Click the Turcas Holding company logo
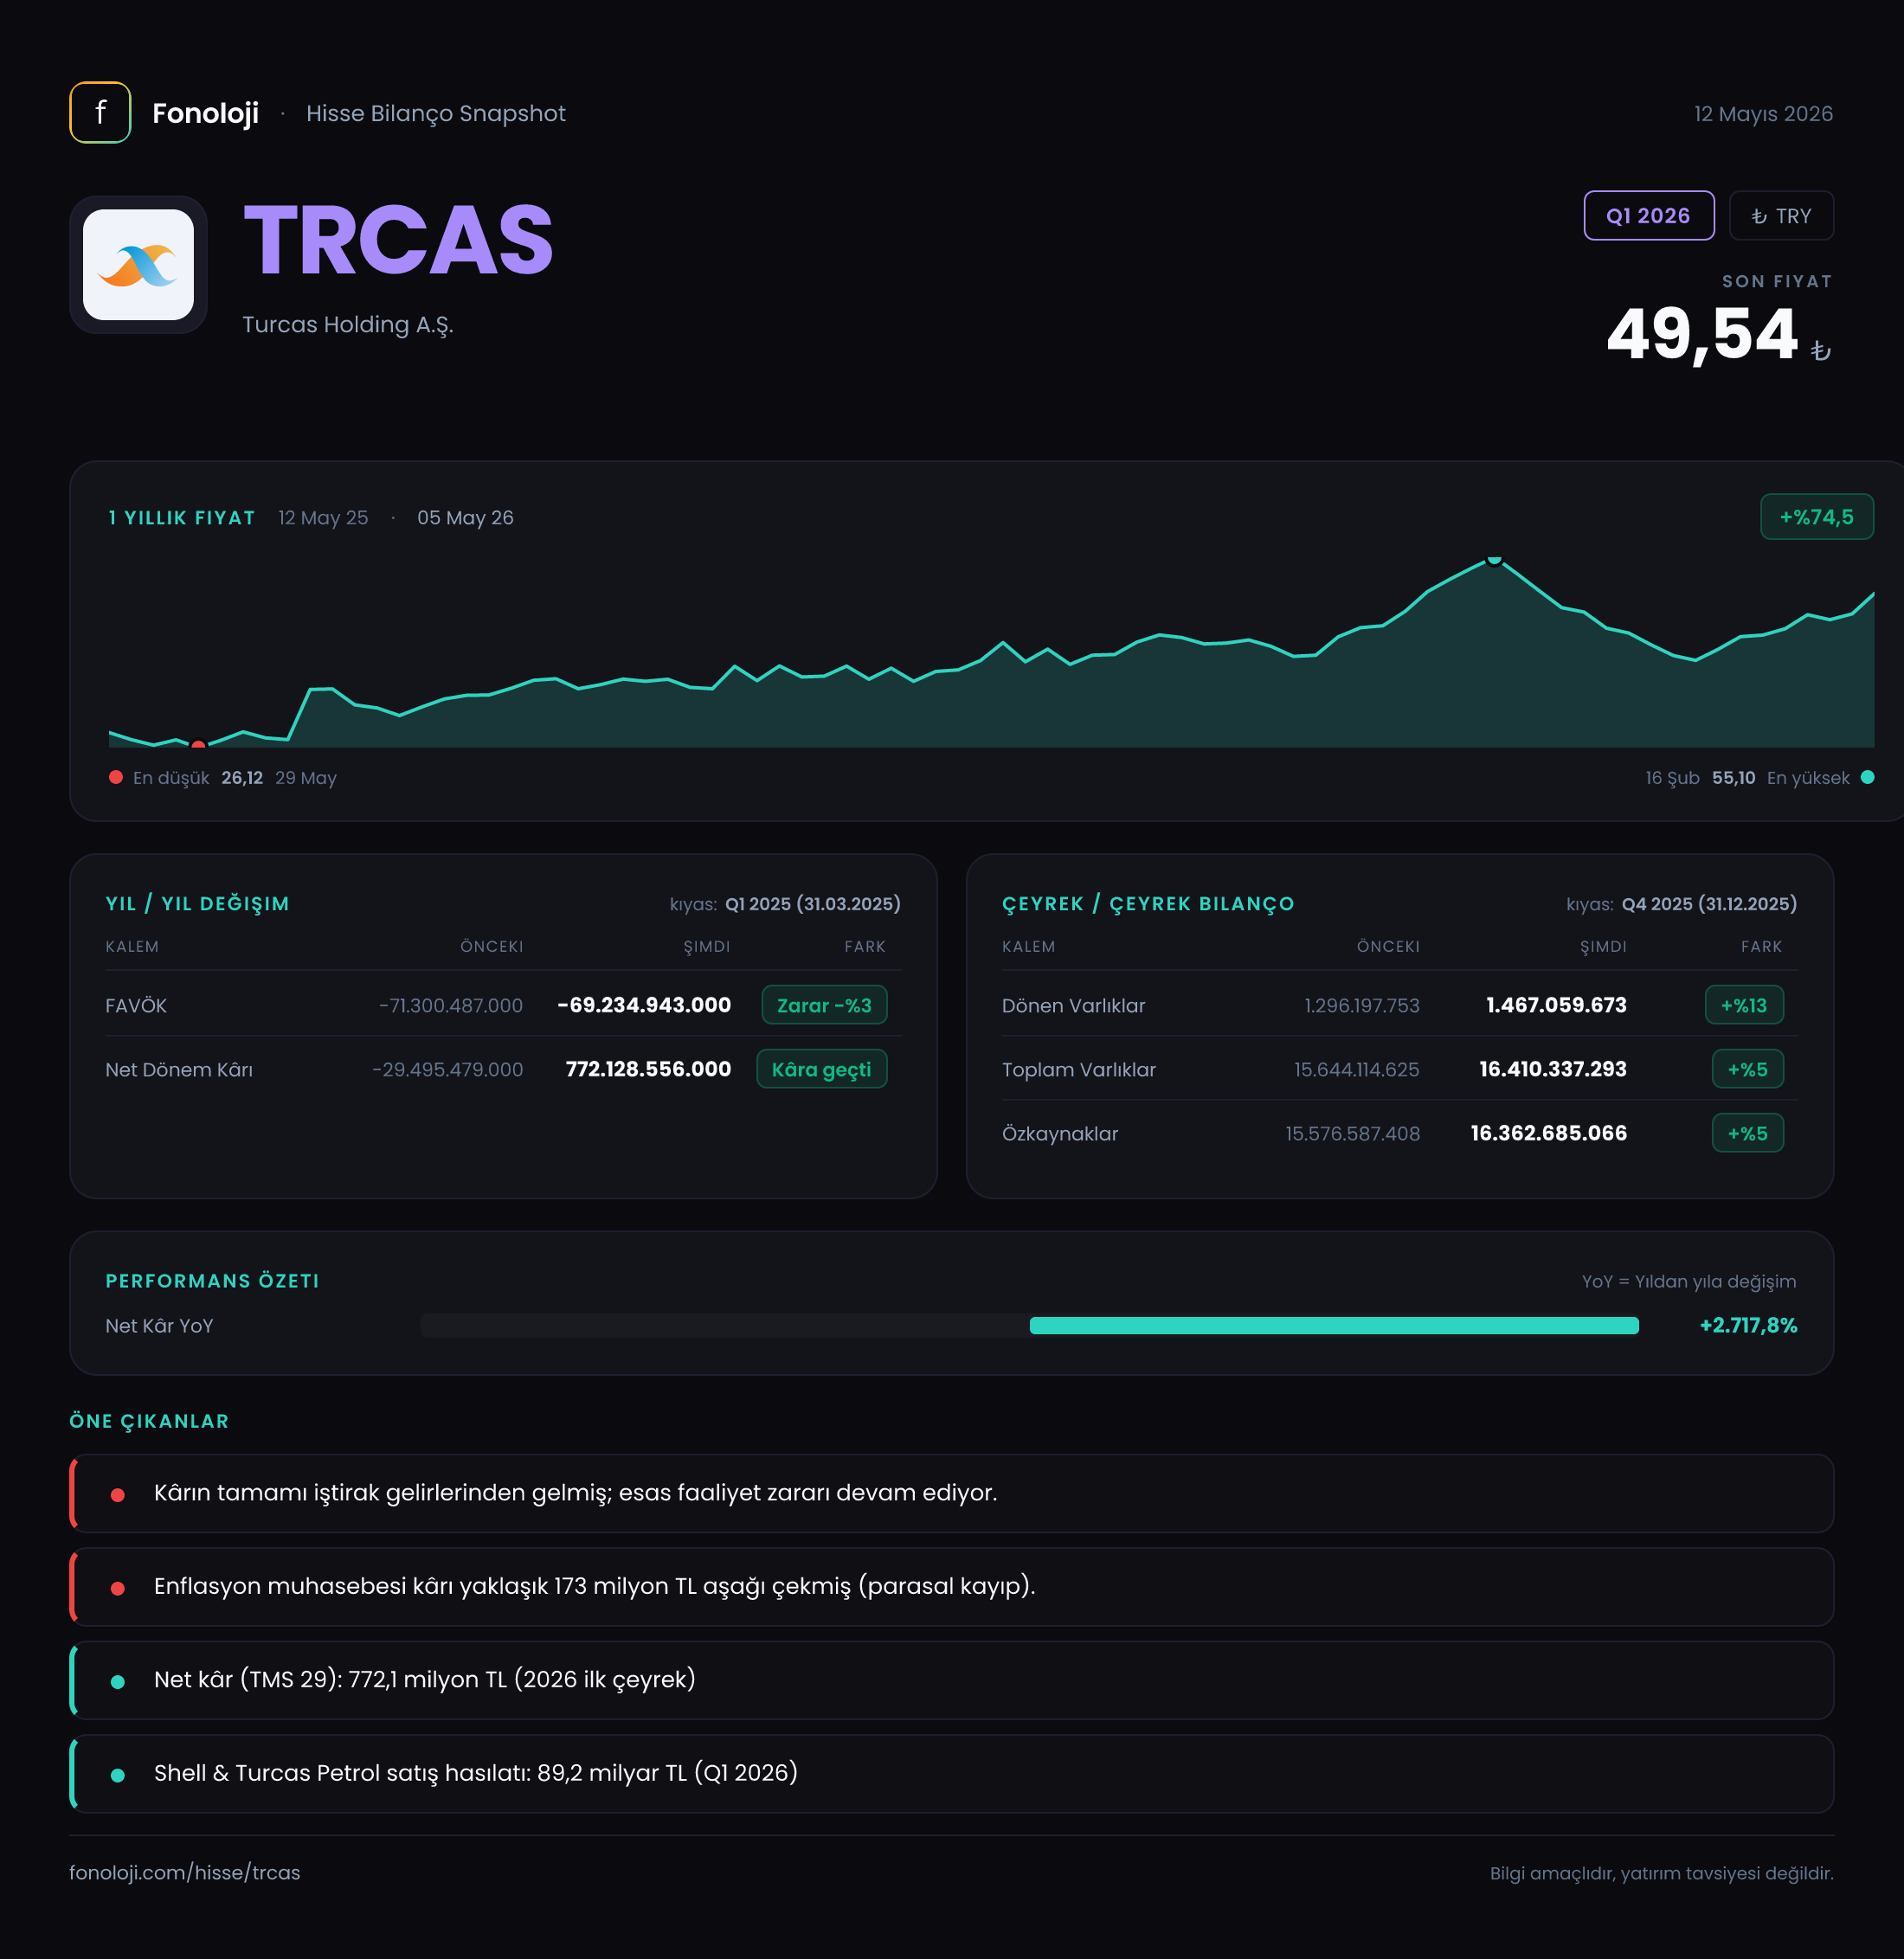 (x=138, y=265)
